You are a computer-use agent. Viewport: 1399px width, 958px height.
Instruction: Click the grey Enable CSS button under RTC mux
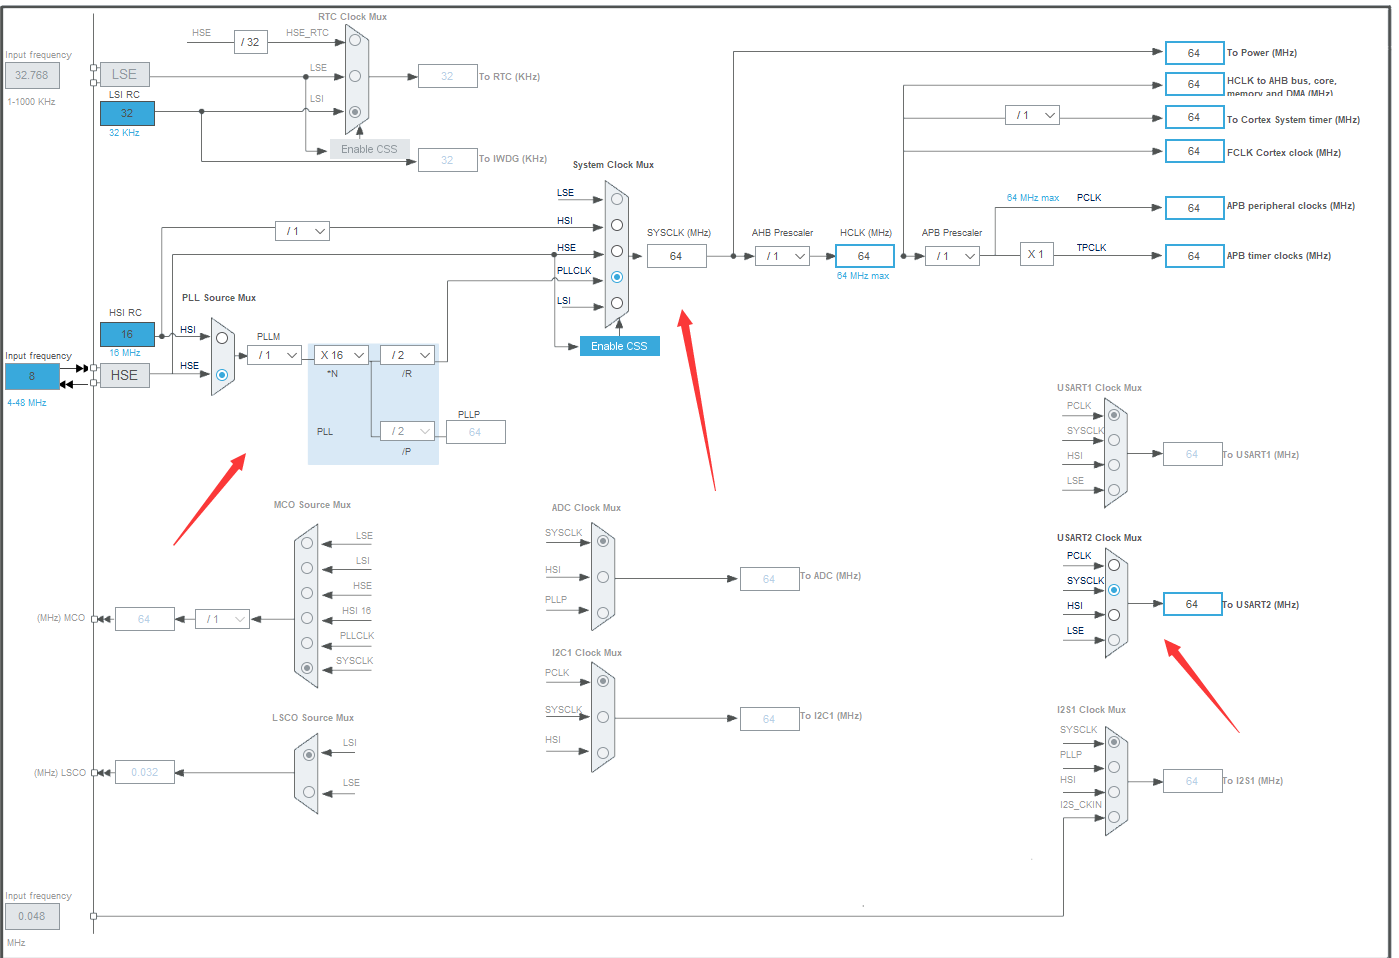click(369, 149)
